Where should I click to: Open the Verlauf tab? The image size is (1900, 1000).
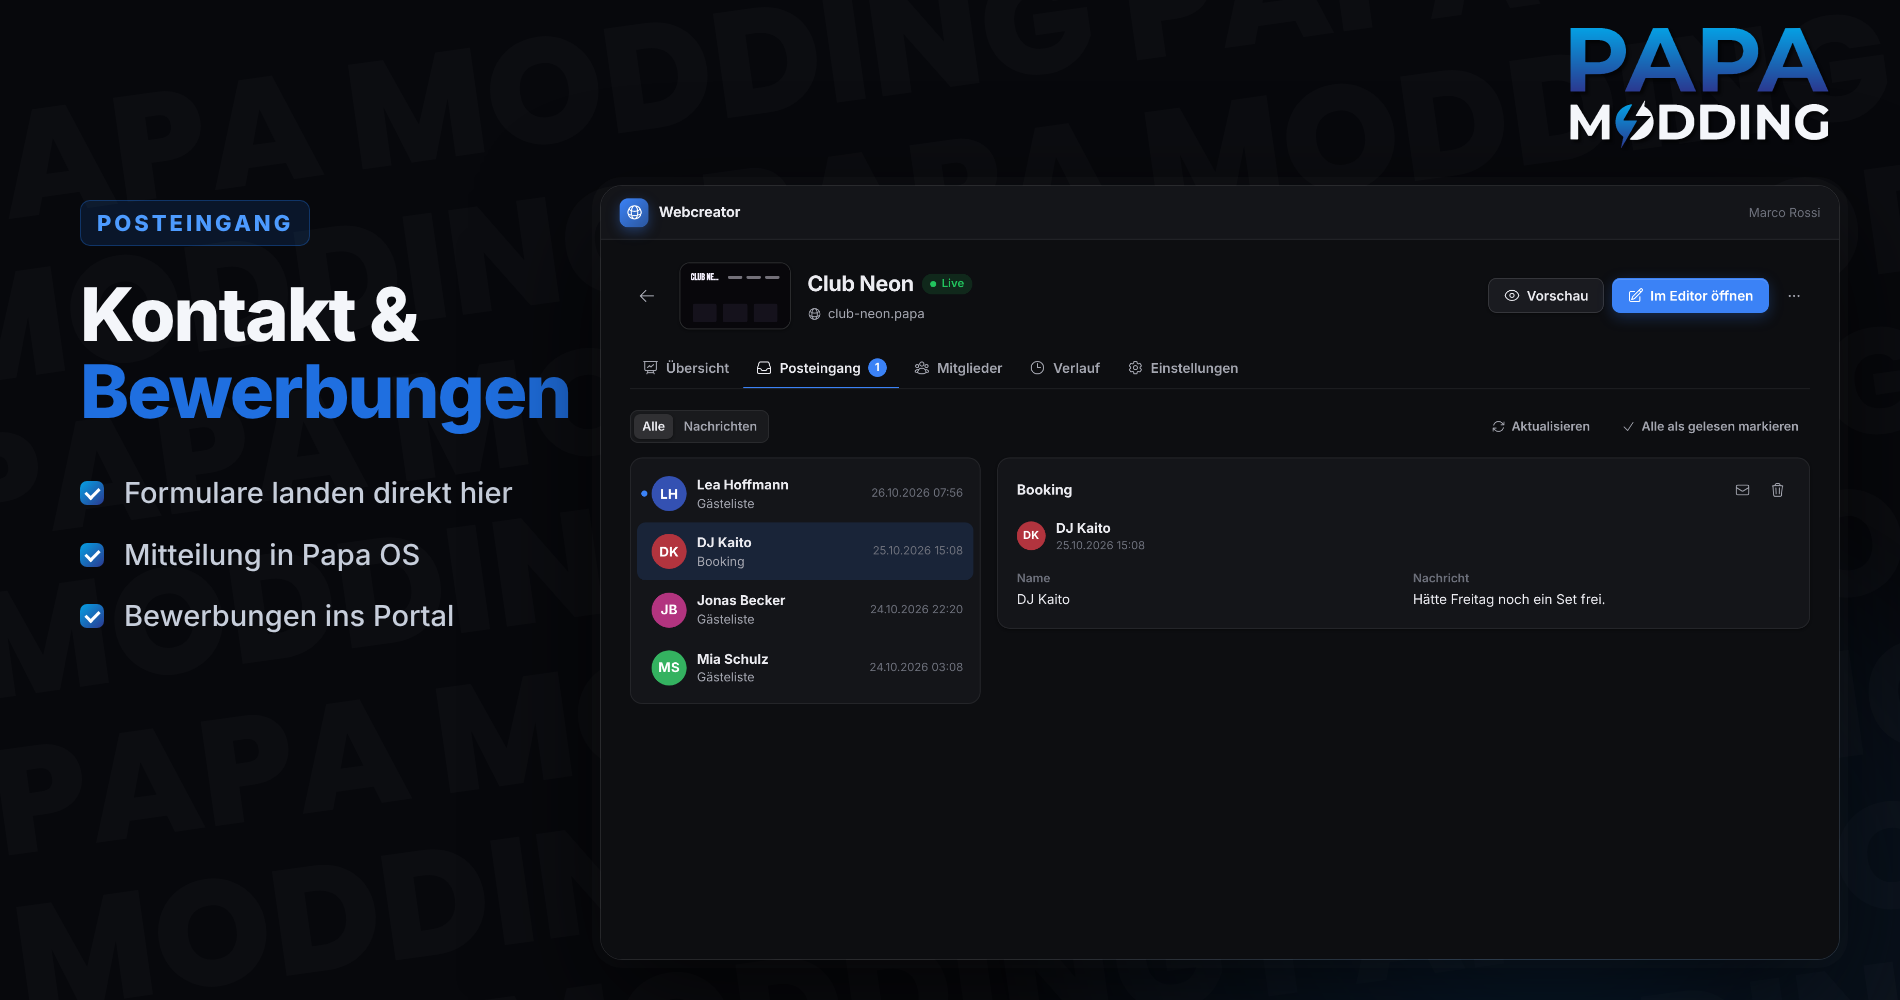1065,368
